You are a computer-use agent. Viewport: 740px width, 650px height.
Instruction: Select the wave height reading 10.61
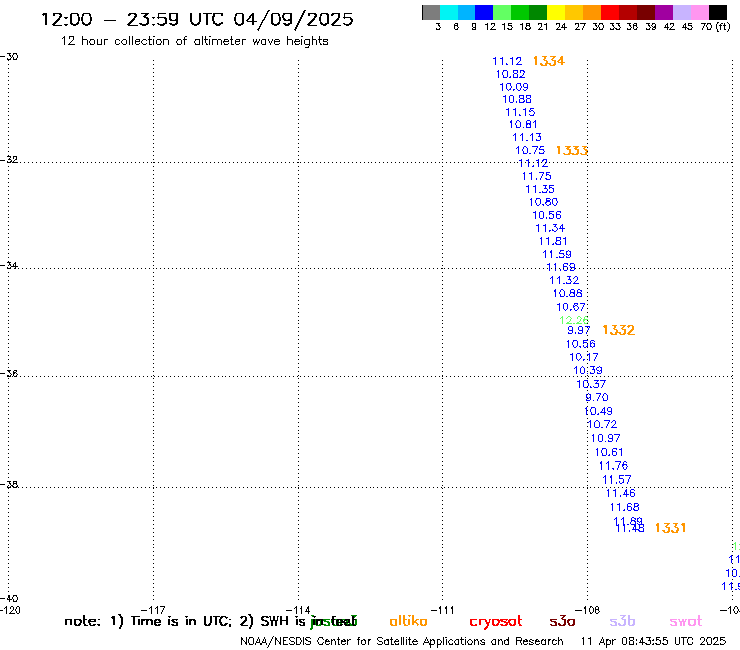coord(609,452)
